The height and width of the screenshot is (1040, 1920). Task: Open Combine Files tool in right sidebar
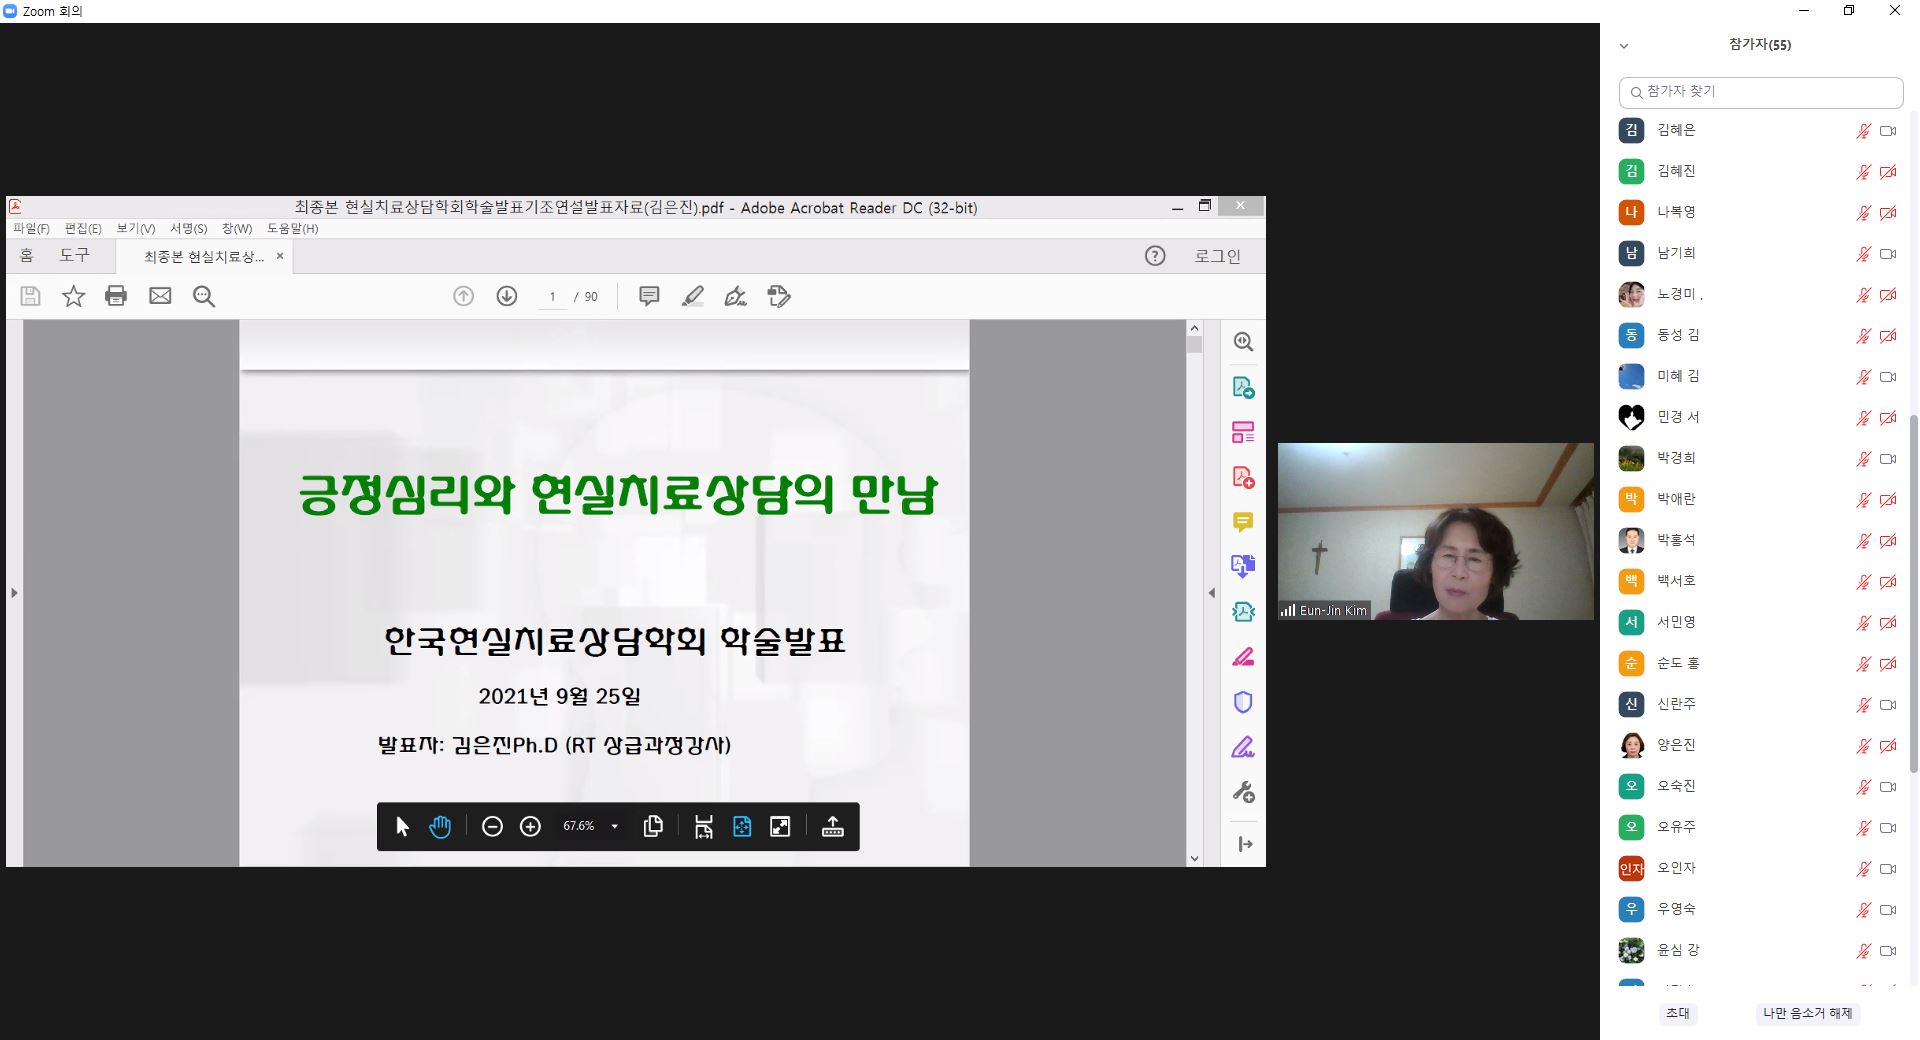(x=1243, y=567)
